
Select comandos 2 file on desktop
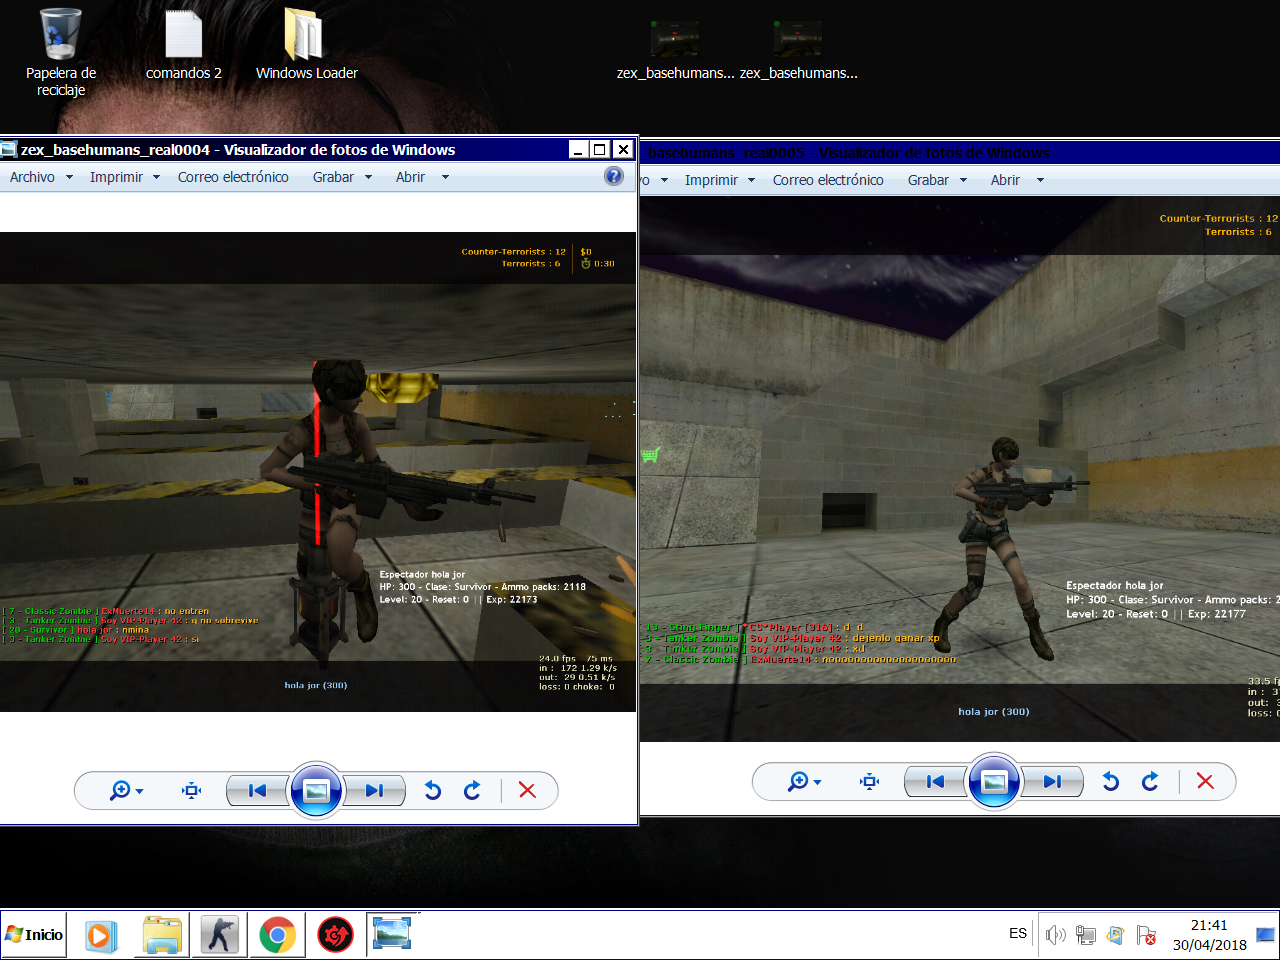tap(184, 45)
